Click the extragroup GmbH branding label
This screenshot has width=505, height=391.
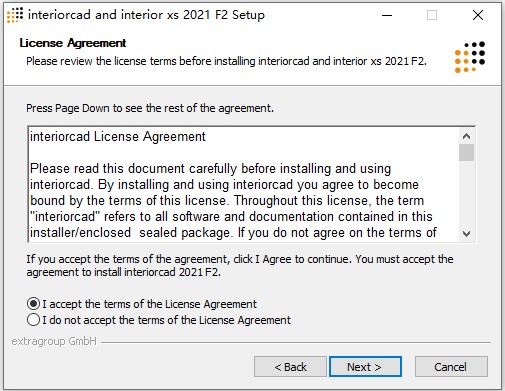pos(54,341)
